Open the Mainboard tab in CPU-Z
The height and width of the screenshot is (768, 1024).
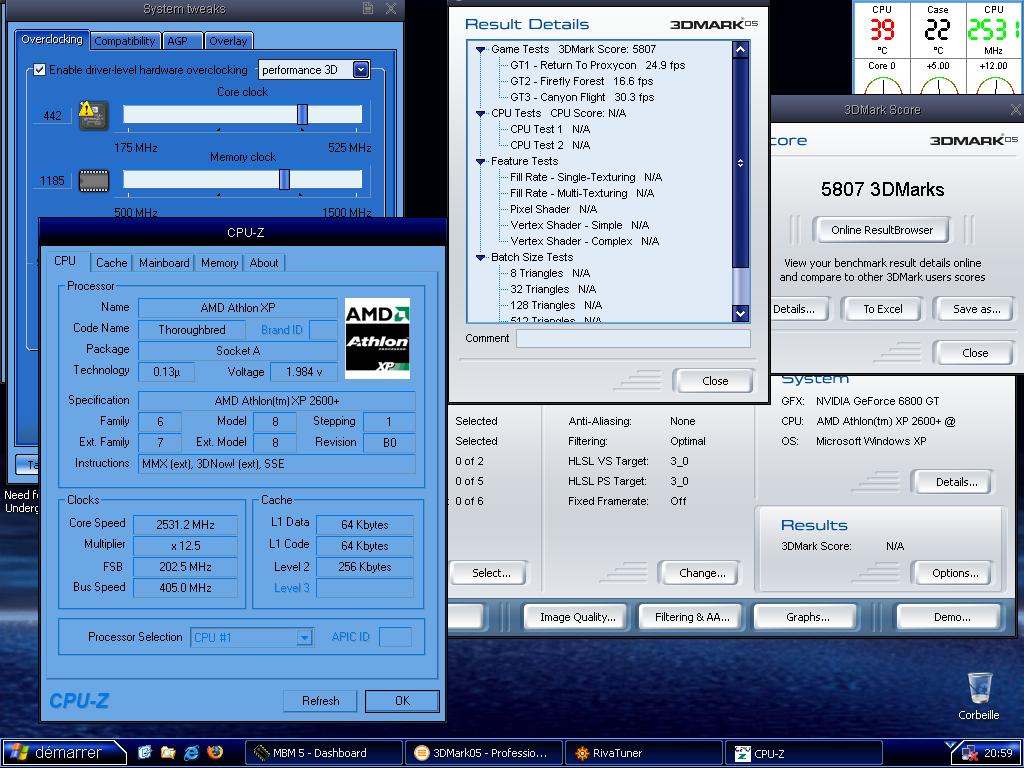pos(164,263)
